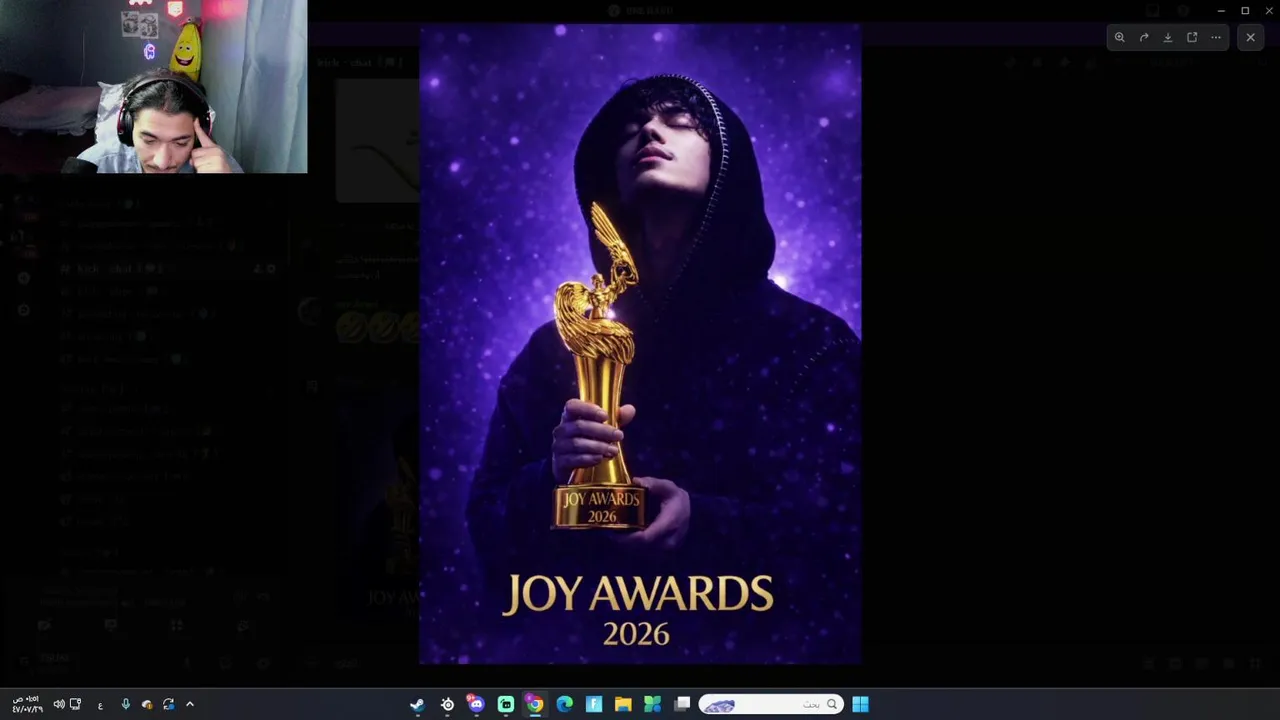Switch the Arabic input language indicator
The image size is (1280, 720).
tap(100, 705)
